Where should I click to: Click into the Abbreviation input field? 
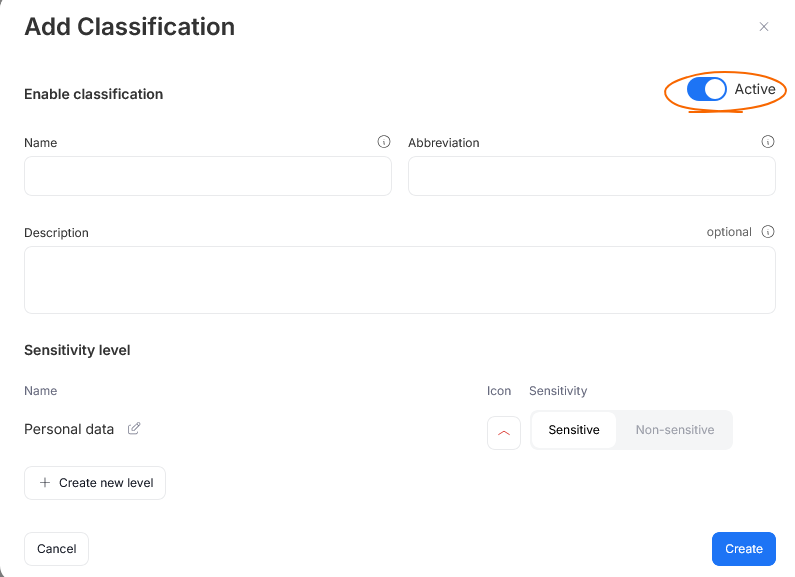592,176
